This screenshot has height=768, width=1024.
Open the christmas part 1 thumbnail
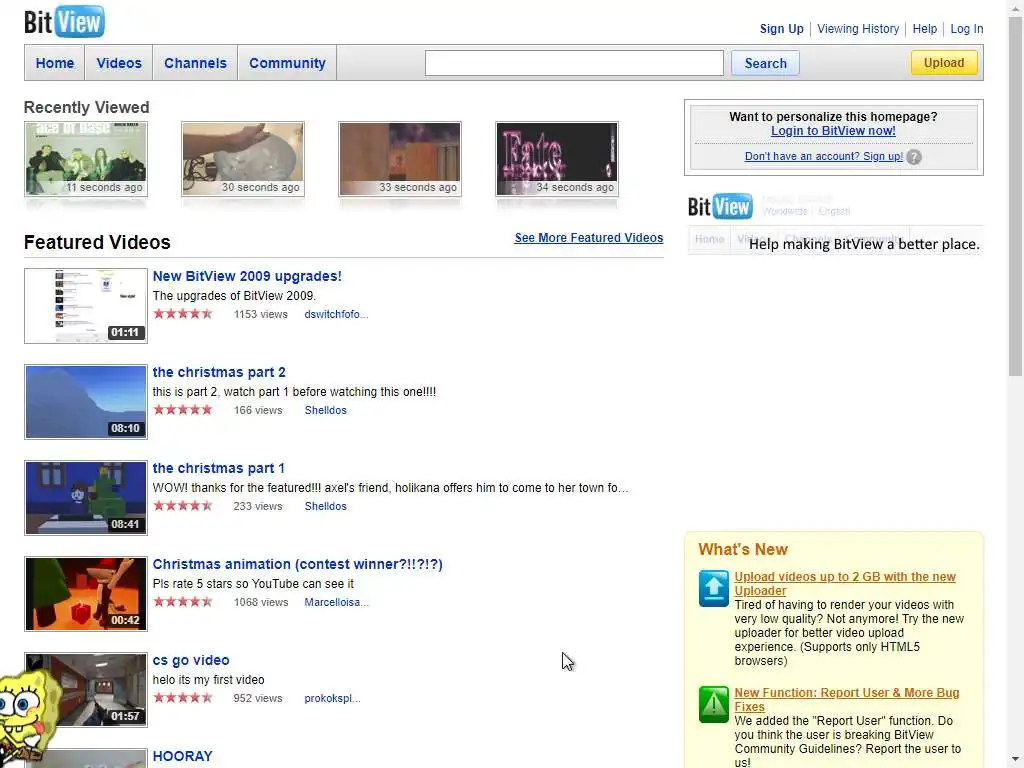pyautogui.click(x=86, y=498)
